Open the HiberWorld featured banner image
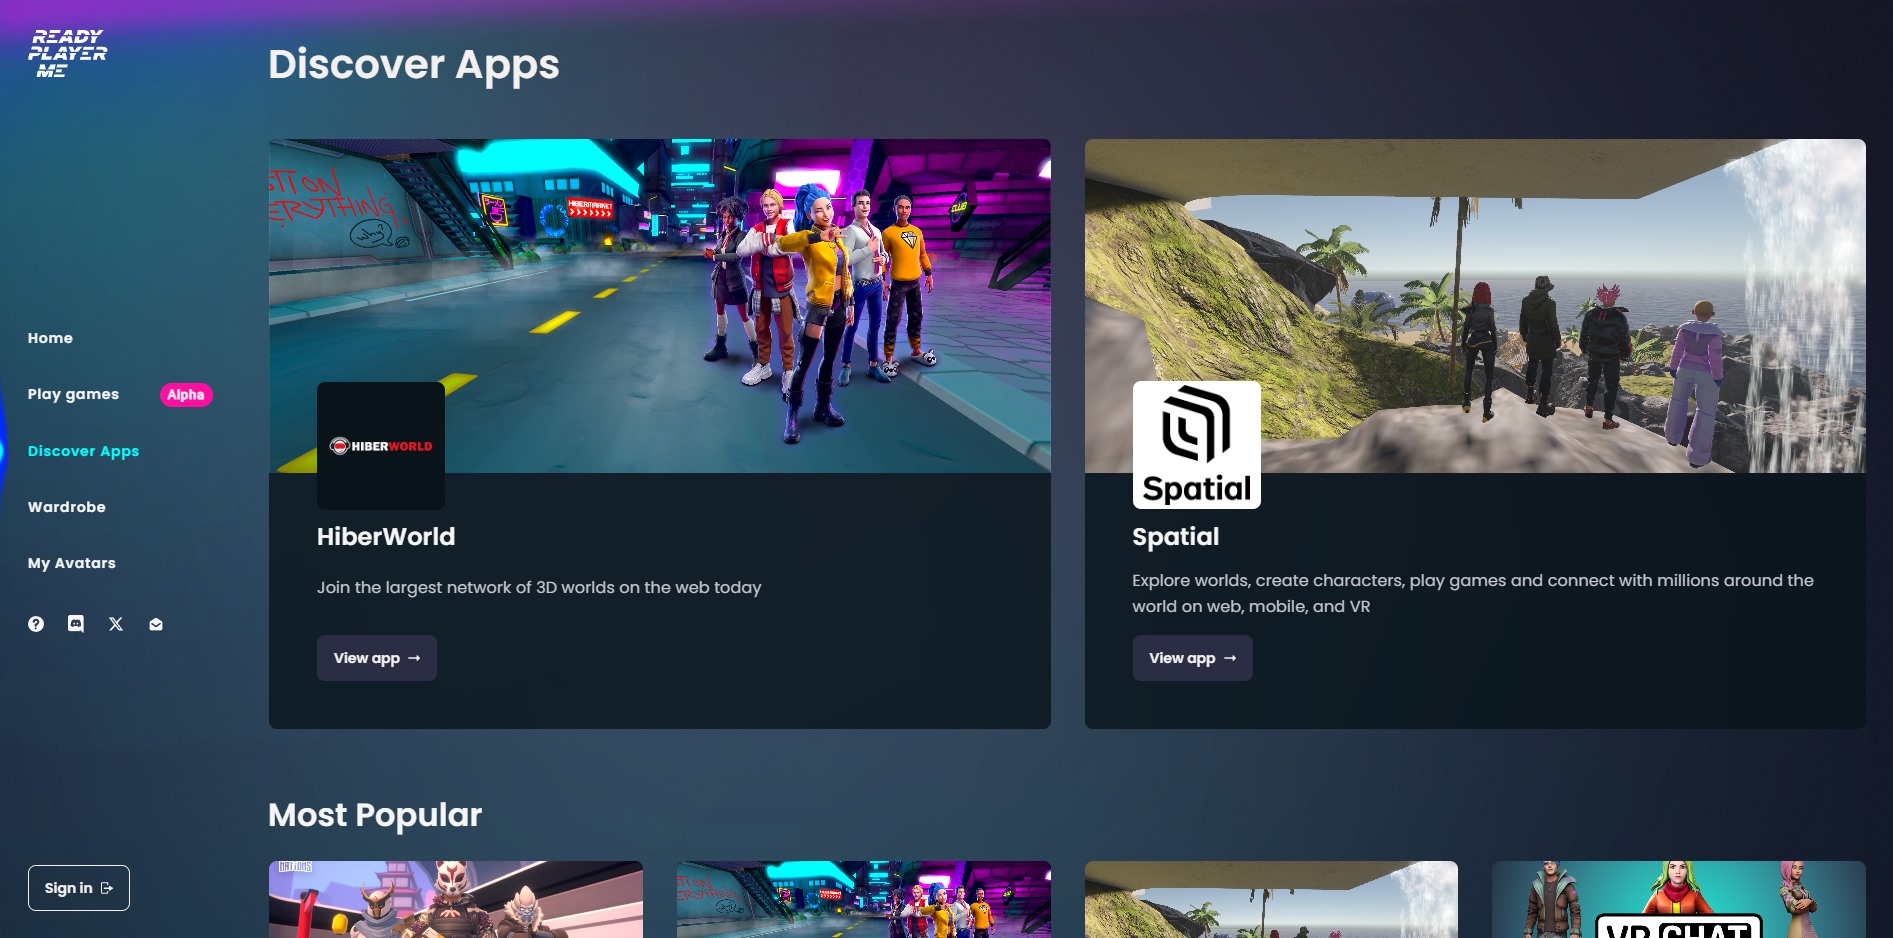Image resolution: width=1893 pixels, height=938 pixels. point(660,306)
